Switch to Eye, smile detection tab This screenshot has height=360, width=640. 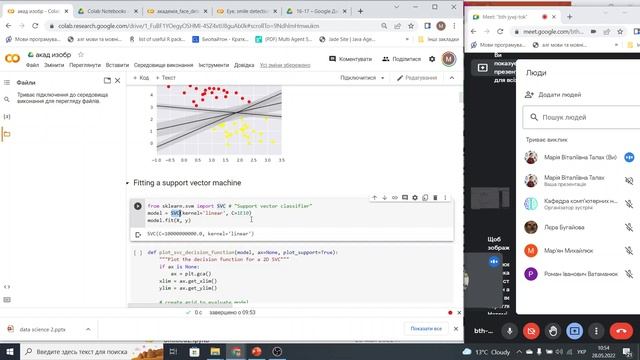click(247, 11)
